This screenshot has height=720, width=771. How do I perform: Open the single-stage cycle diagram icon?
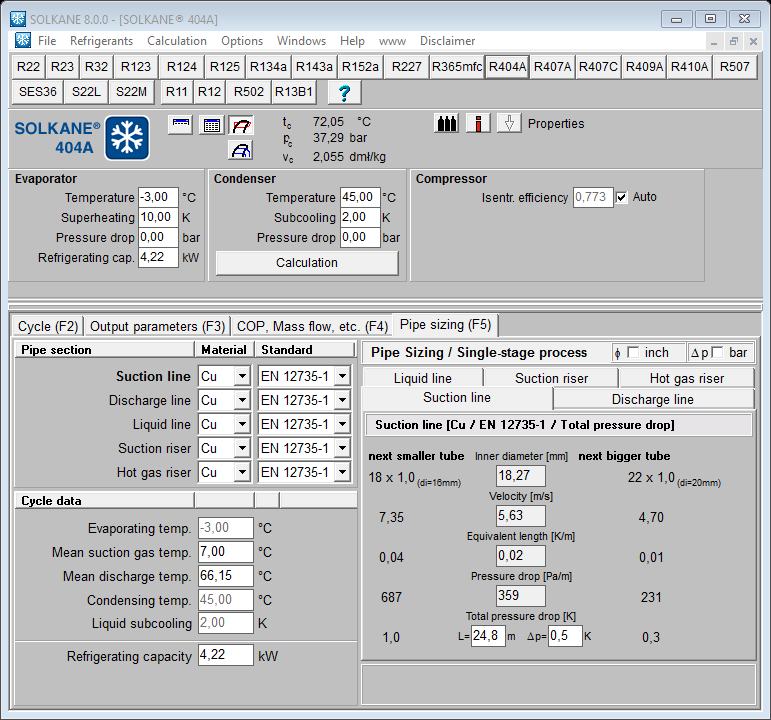(x=180, y=125)
